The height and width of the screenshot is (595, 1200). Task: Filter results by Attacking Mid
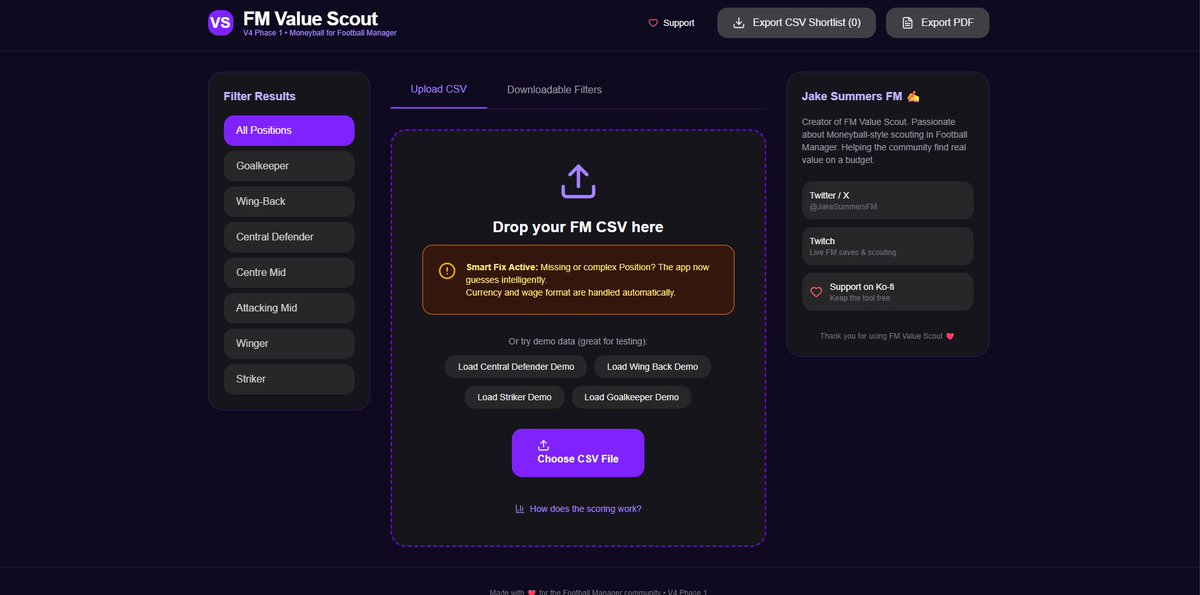(289, 308)
